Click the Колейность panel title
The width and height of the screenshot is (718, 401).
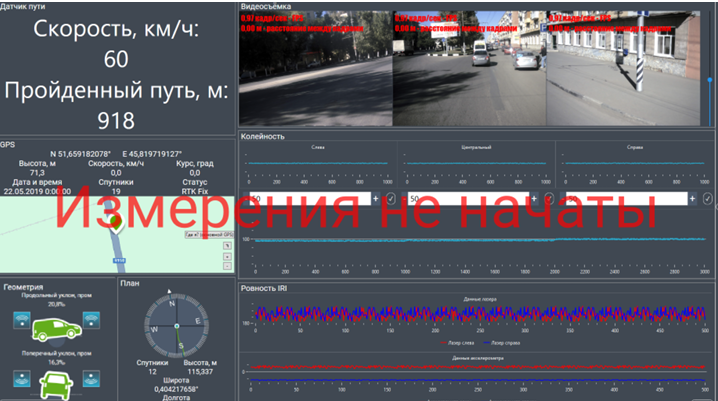(x=262, y=136)
